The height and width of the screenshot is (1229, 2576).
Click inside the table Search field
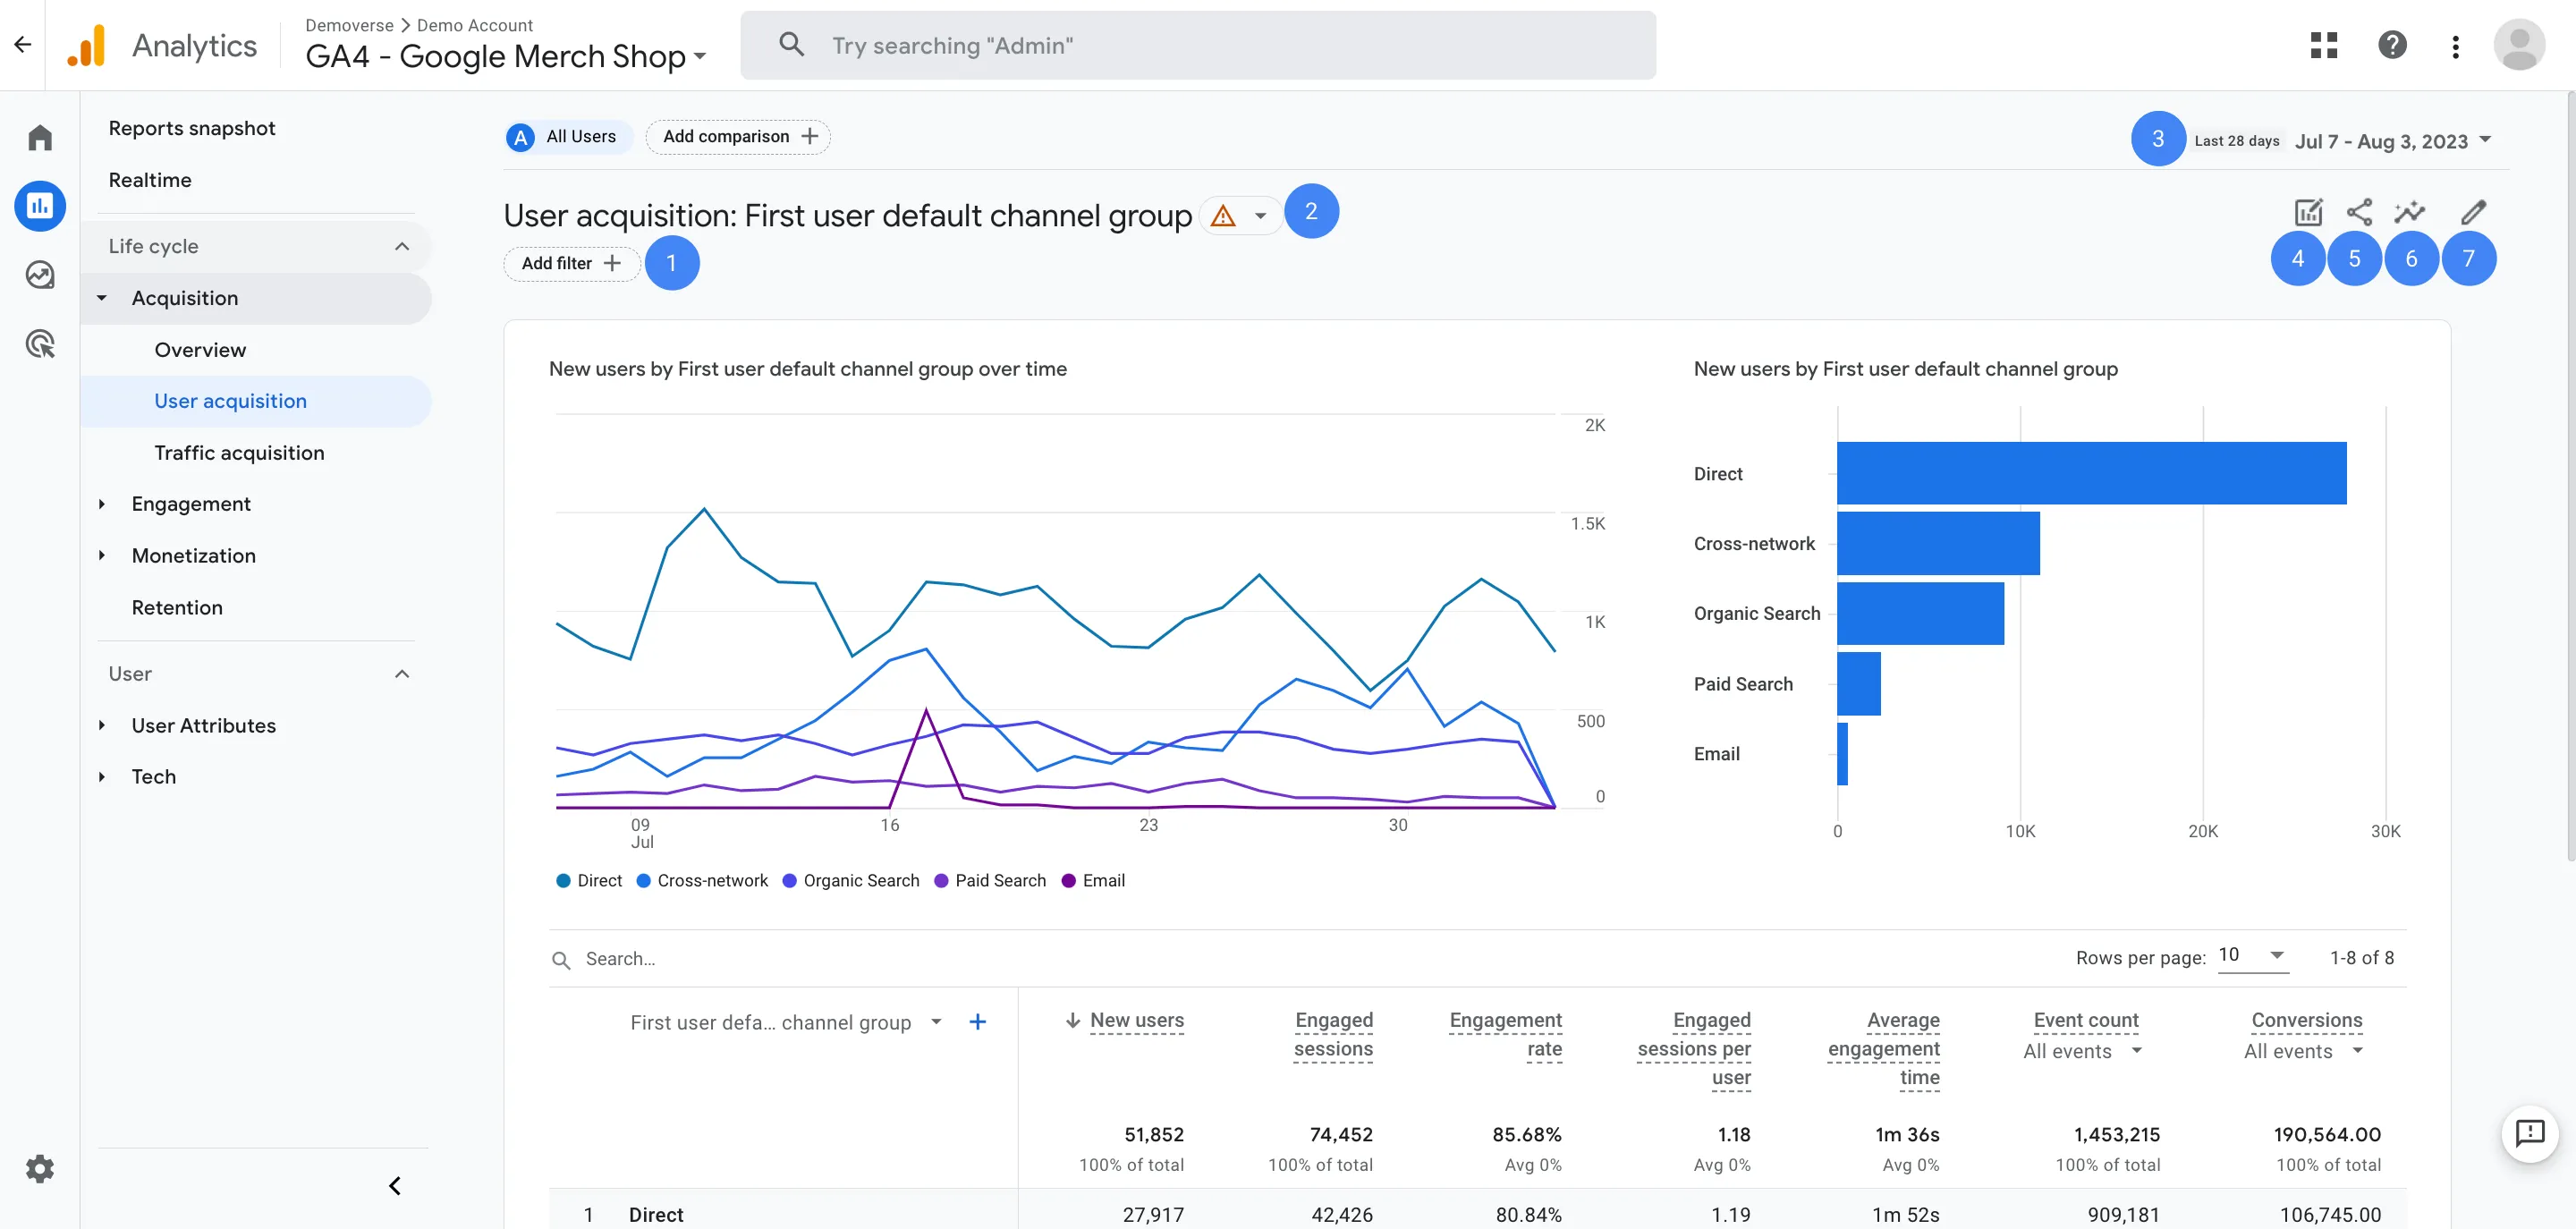(700, 958)
